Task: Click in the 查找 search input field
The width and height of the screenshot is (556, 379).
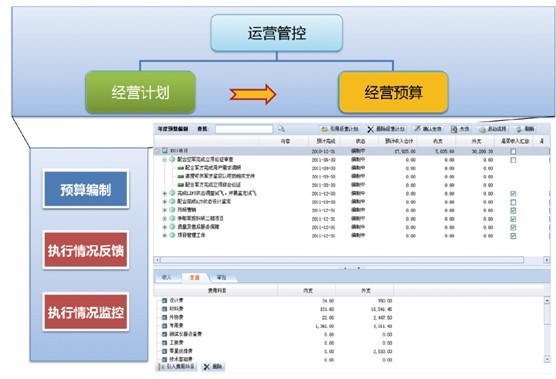Action: [244, 129]
